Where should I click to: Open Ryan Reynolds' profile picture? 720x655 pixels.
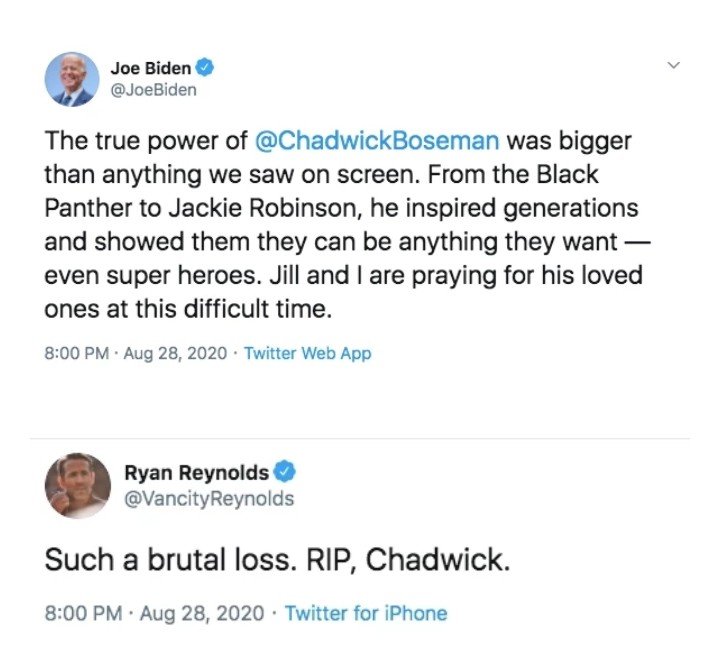78,486
